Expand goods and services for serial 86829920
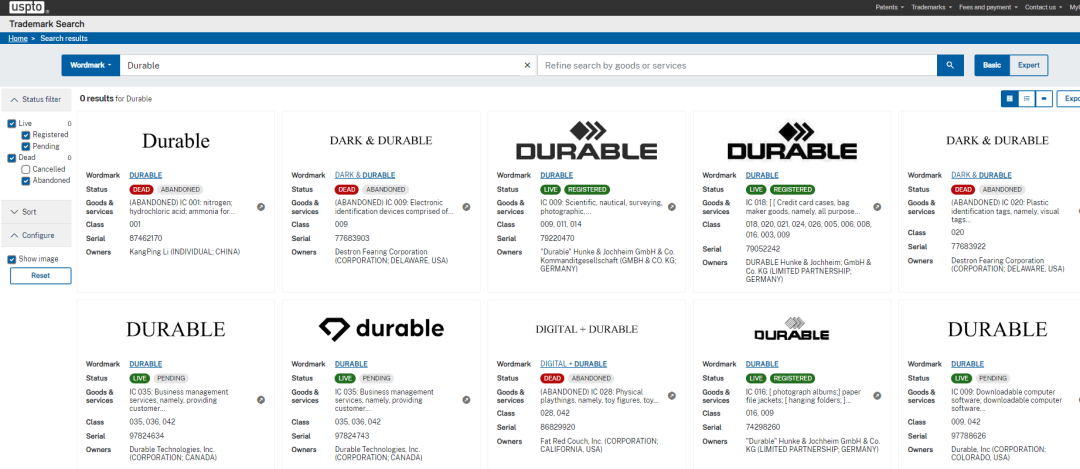Image resolution: width=1080 pixels, height=469 pixels. pyautogui.click(x=672, y=396)
